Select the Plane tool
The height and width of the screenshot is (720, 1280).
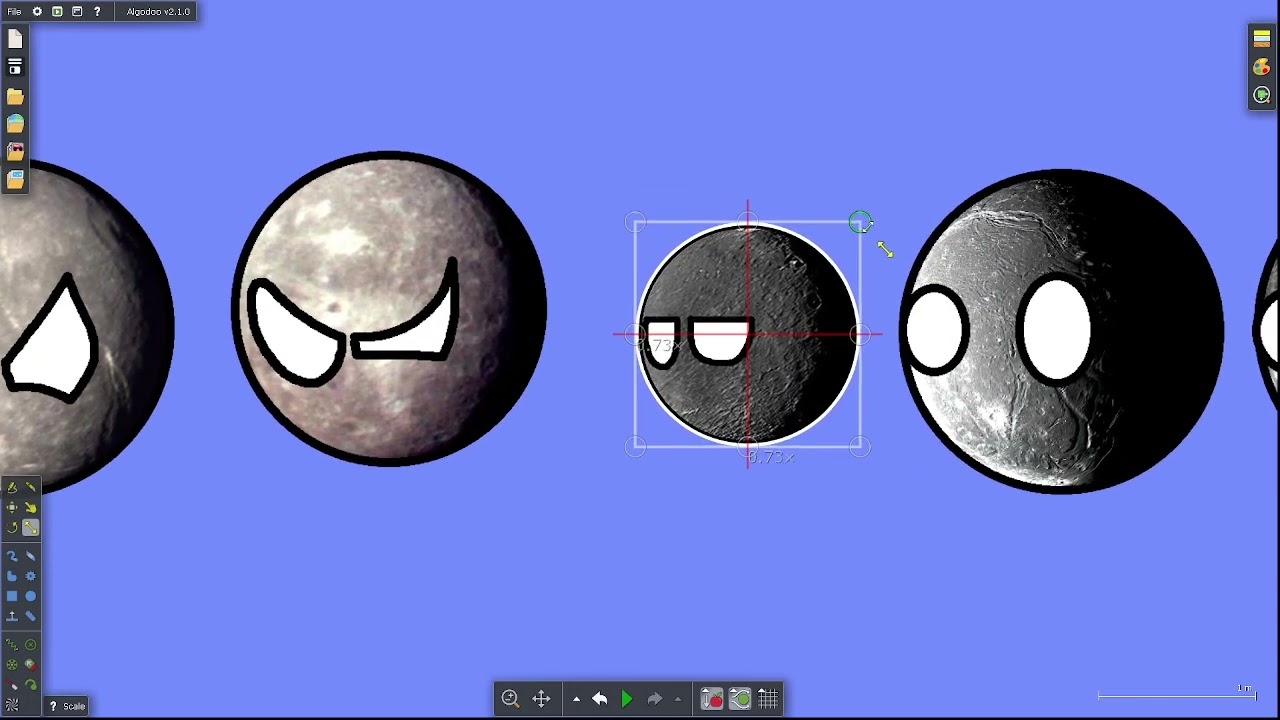[12, 616]
